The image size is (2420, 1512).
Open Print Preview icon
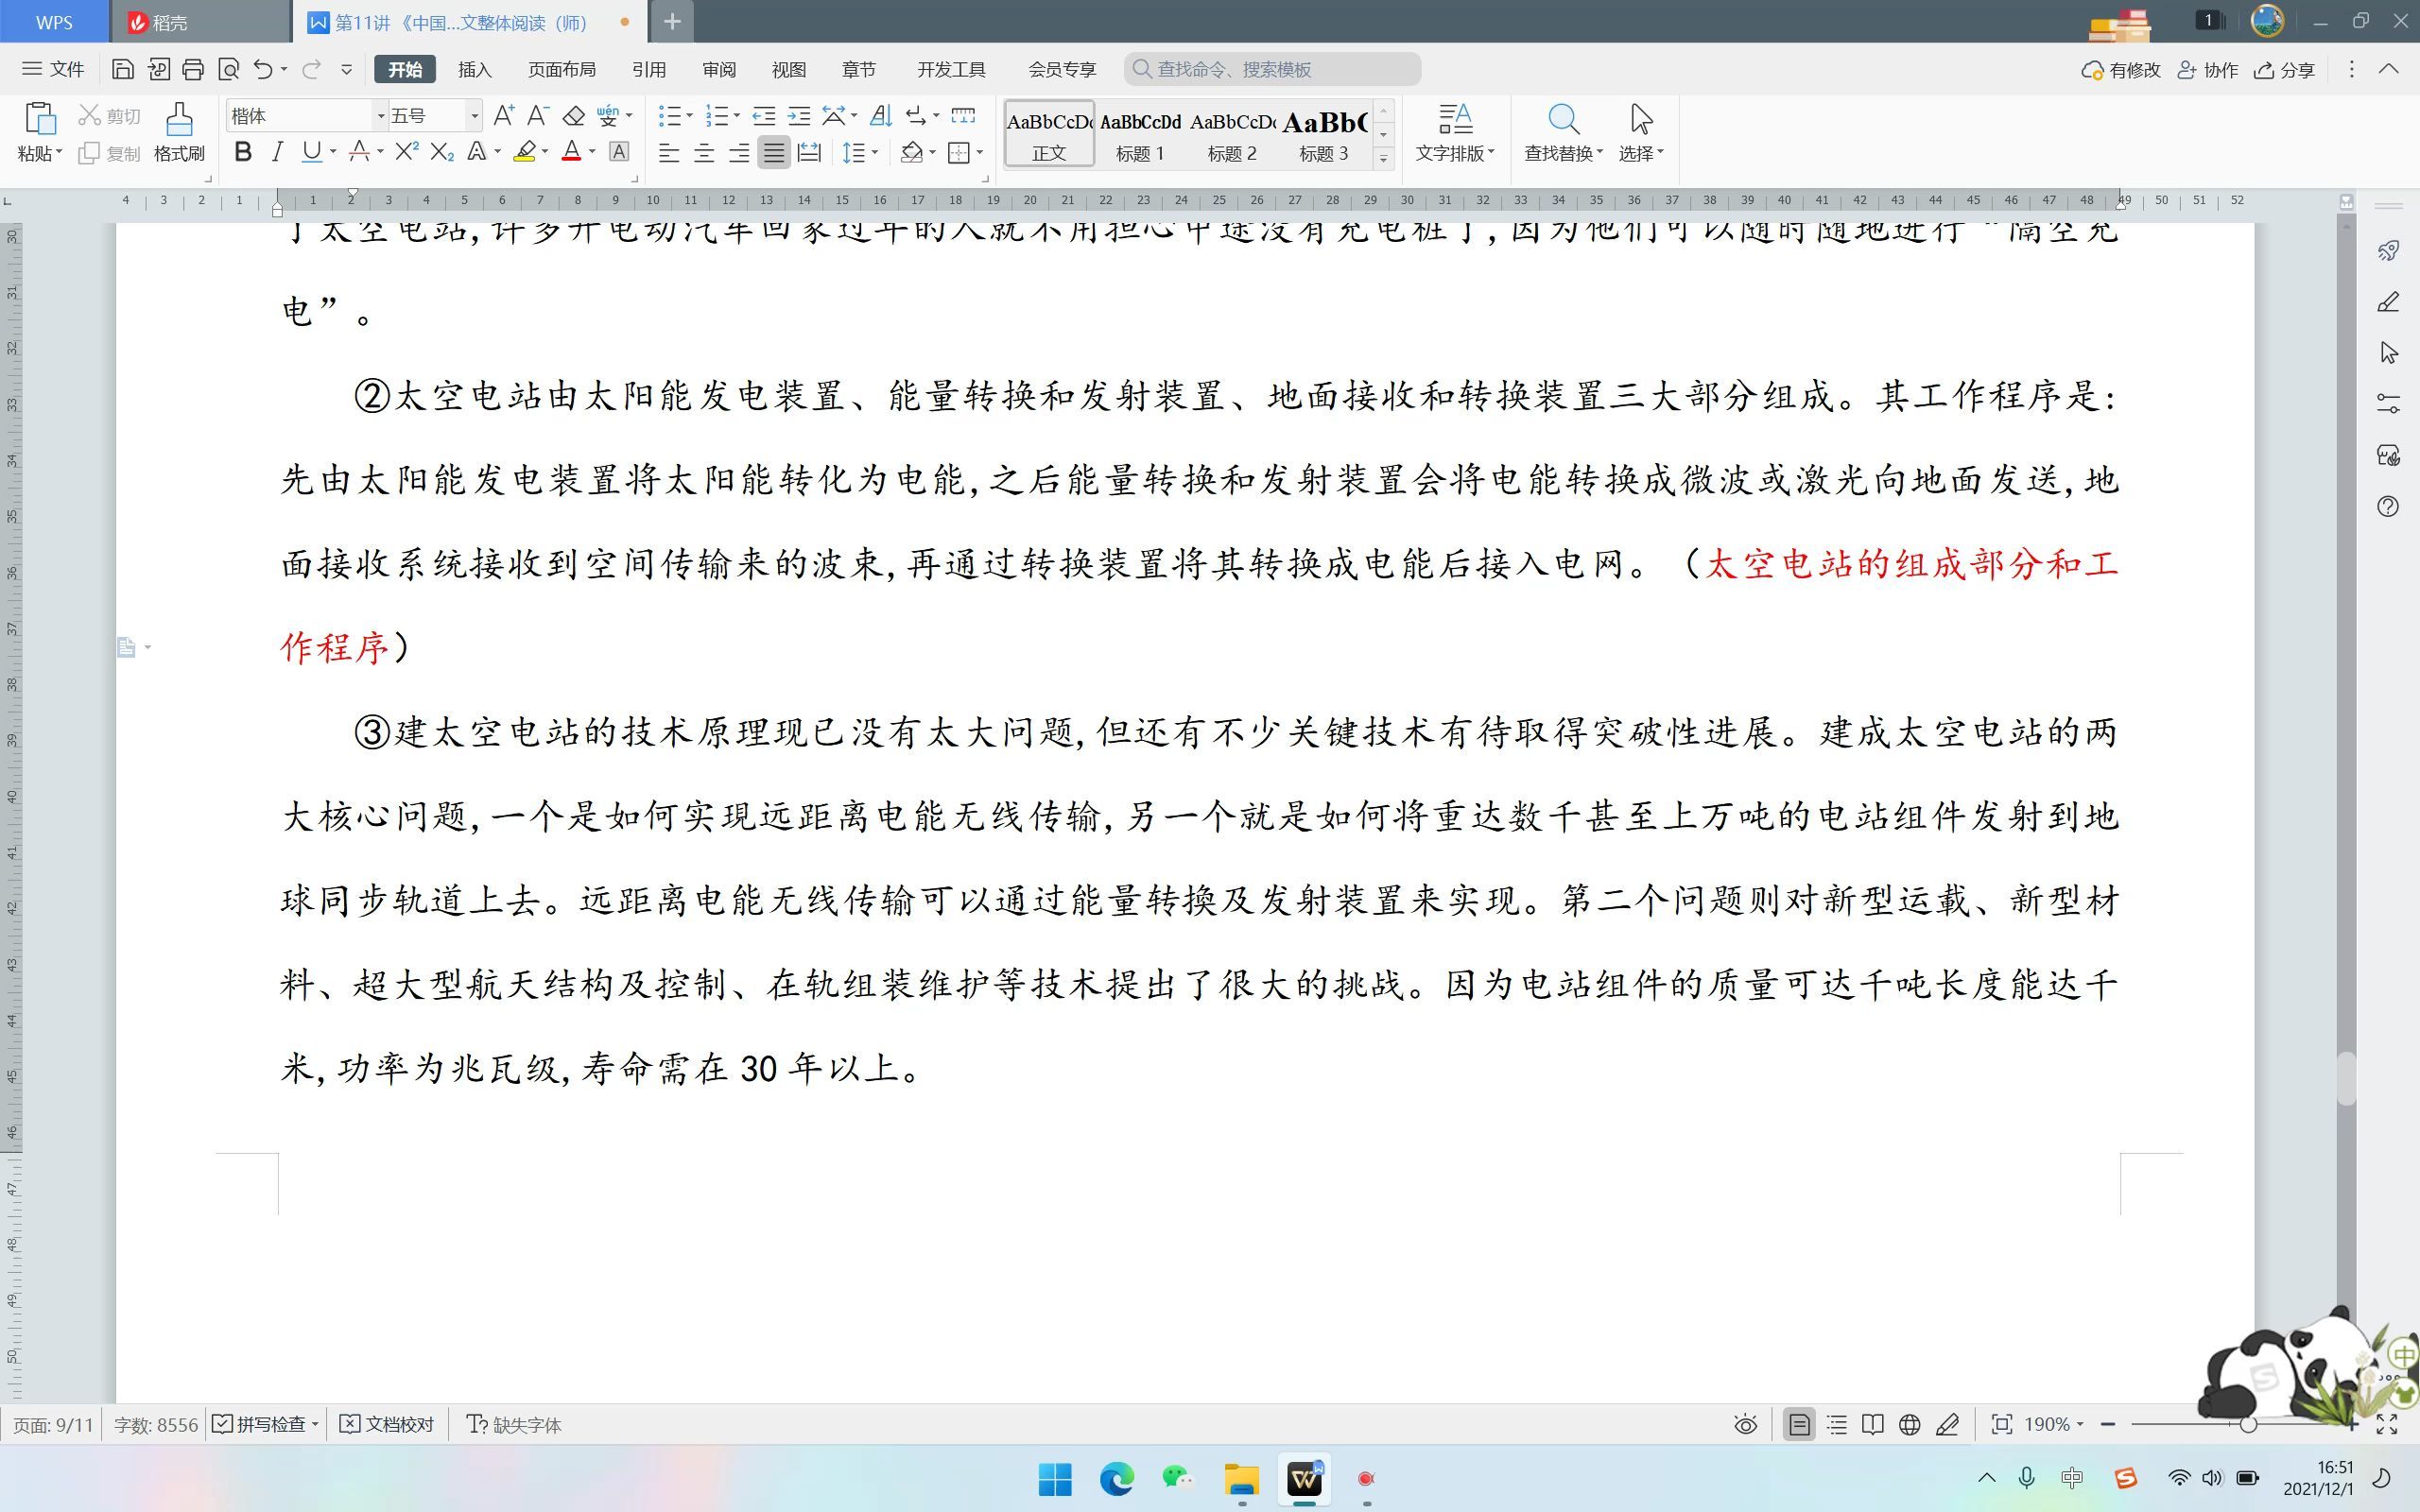(x=229, y=69)
